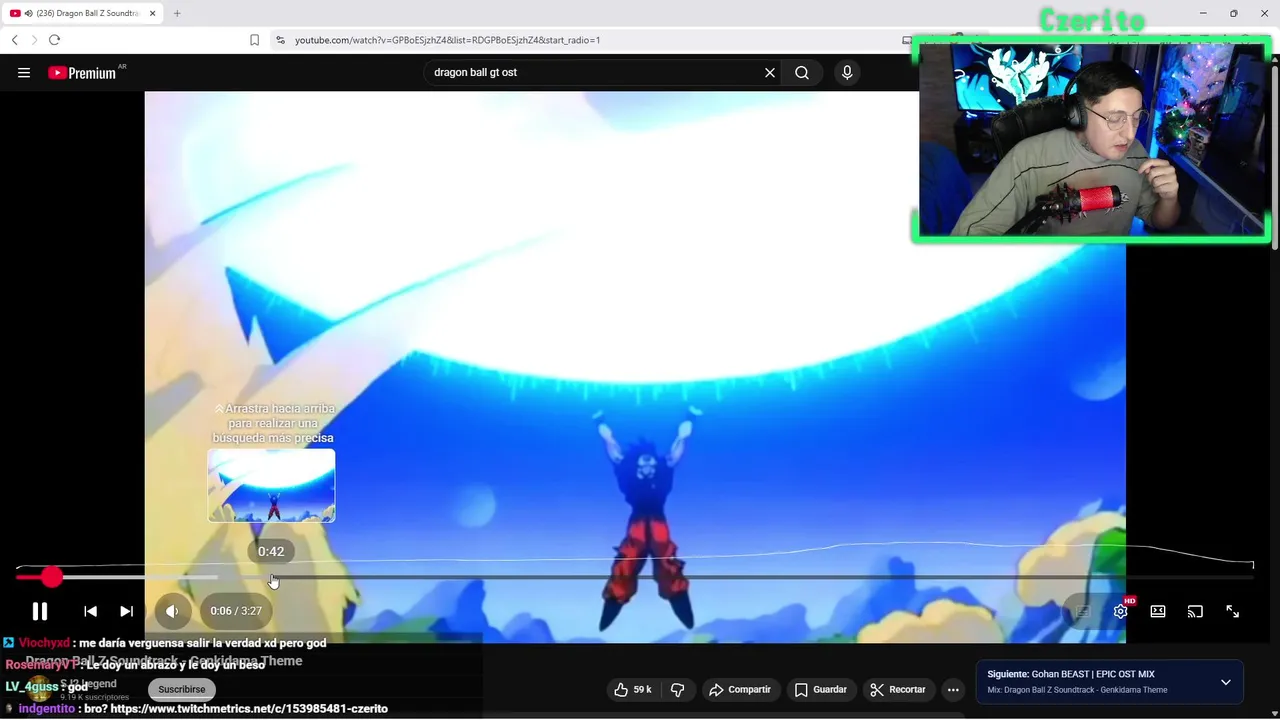The height and width of the screenshot is (720, 1280).
Task: Click the browser address bar URL
Action: 448,40
